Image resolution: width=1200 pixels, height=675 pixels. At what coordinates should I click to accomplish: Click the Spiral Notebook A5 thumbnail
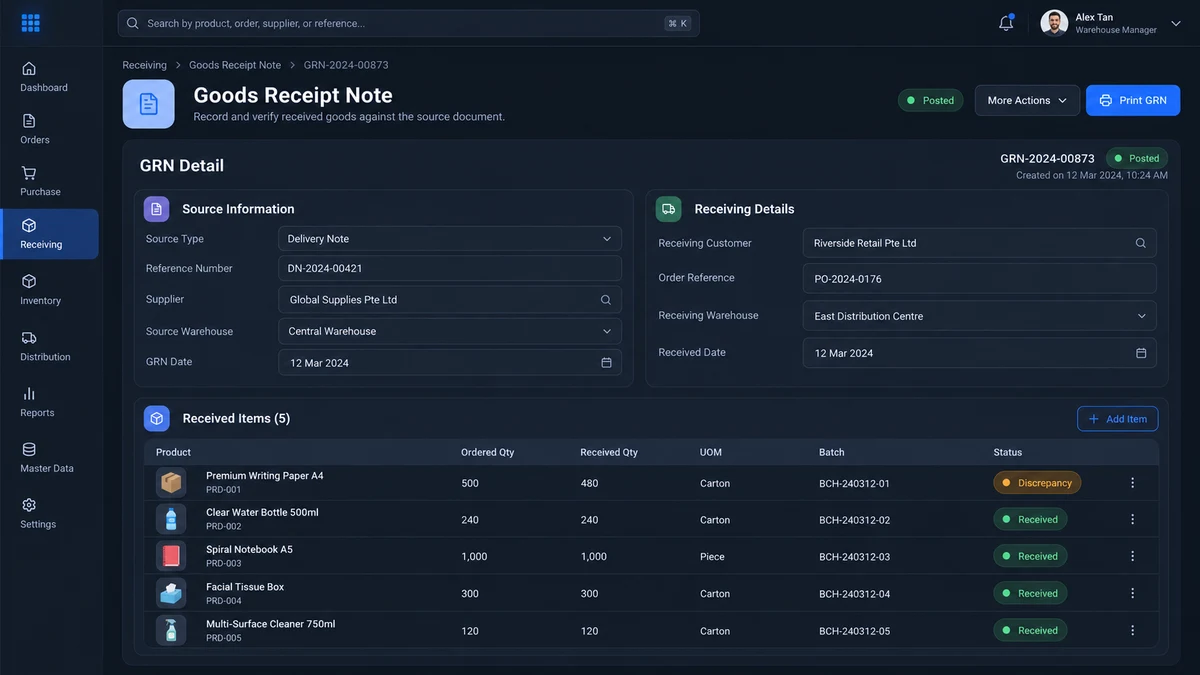pos(171,556)
